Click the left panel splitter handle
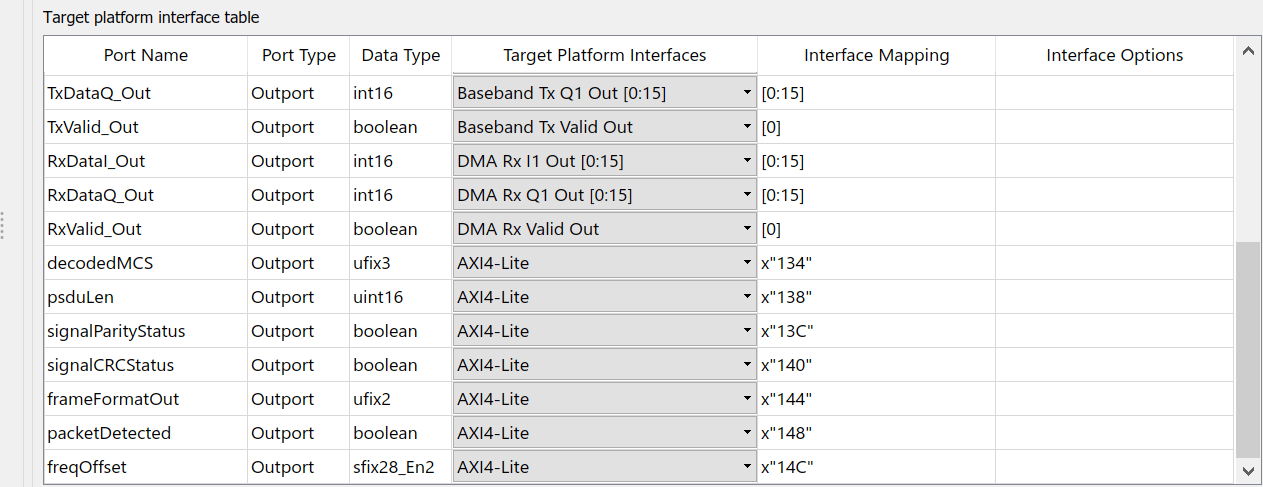 3,226
